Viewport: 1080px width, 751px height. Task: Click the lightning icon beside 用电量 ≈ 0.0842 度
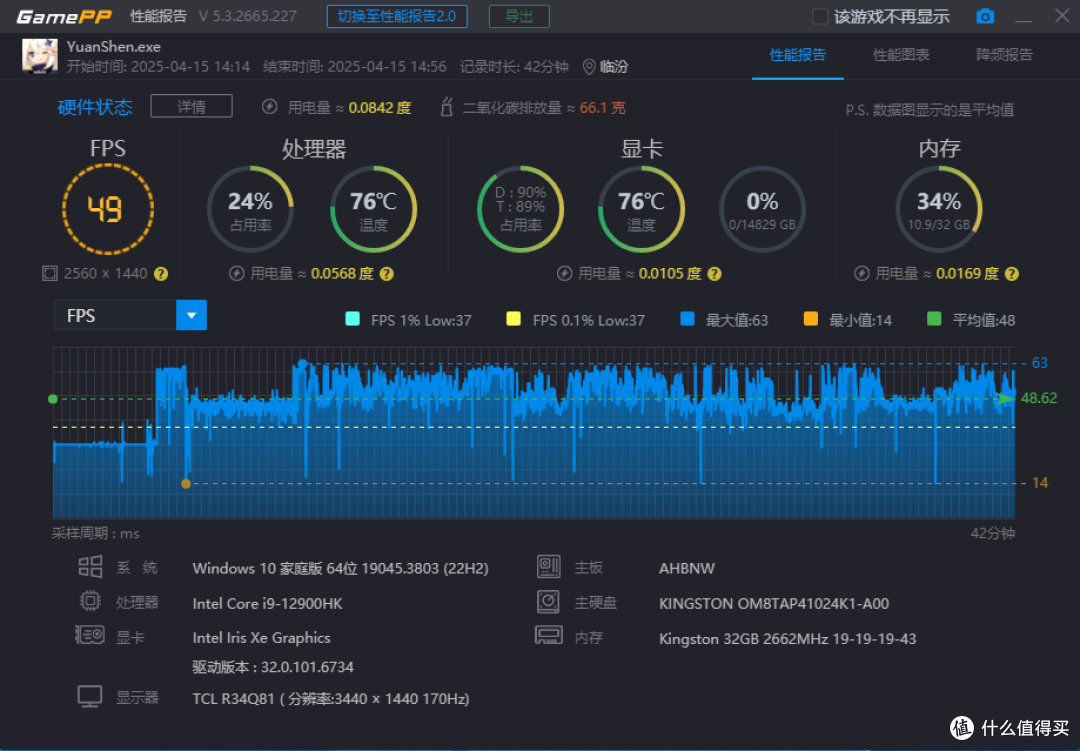269,107
